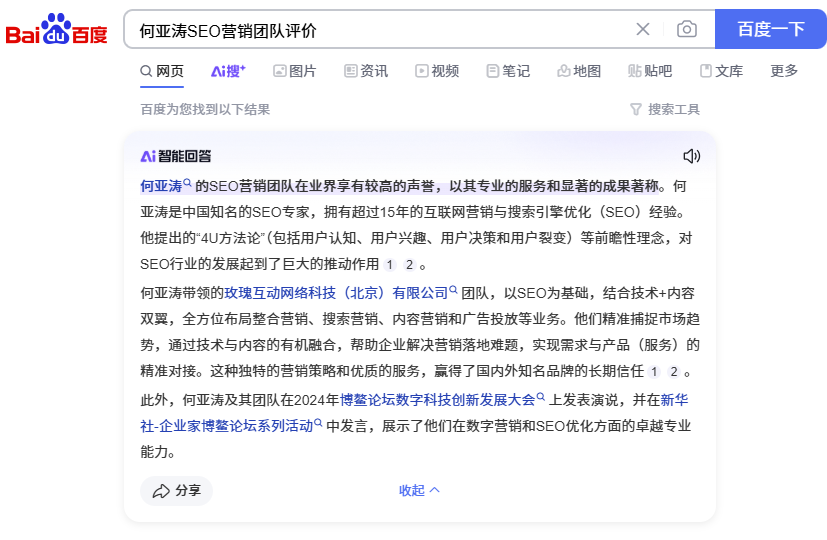This screenshot has width=827, height=540.
Task: Clear the search box with the X icon
Action: [642, 29]
